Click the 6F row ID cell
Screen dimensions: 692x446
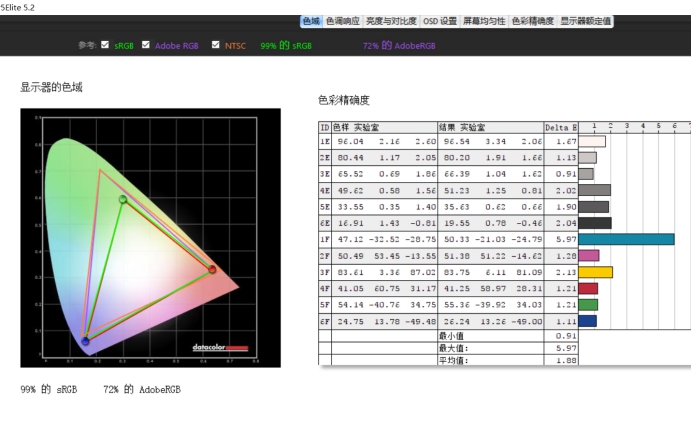click(325, 322)
